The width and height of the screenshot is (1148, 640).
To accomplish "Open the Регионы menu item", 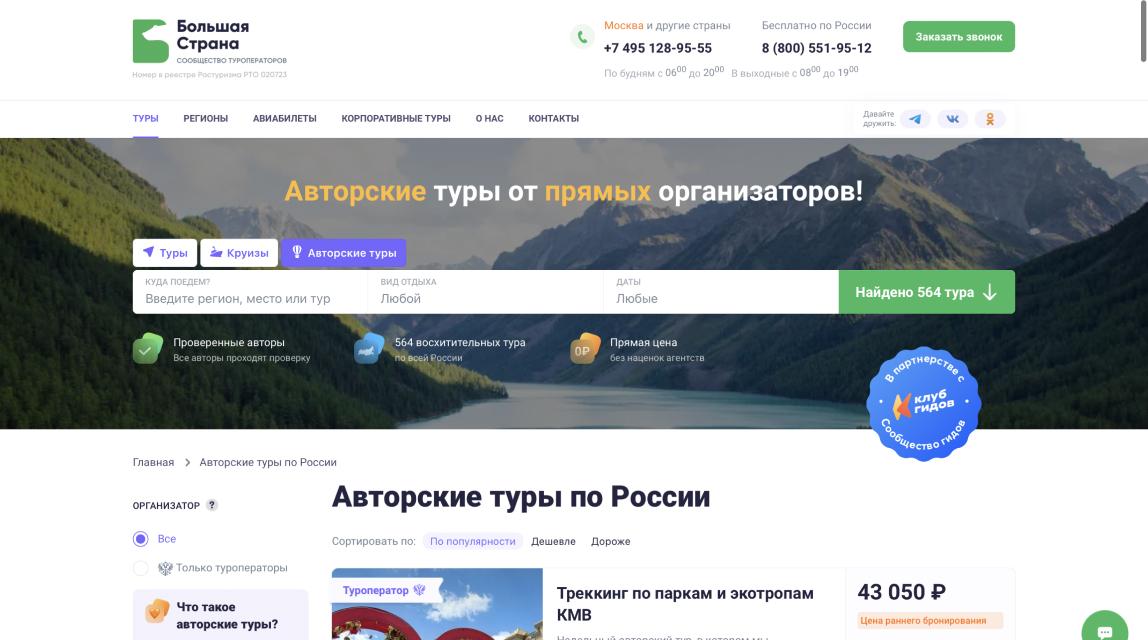I will pyautogui.click(x=206, y=119).
